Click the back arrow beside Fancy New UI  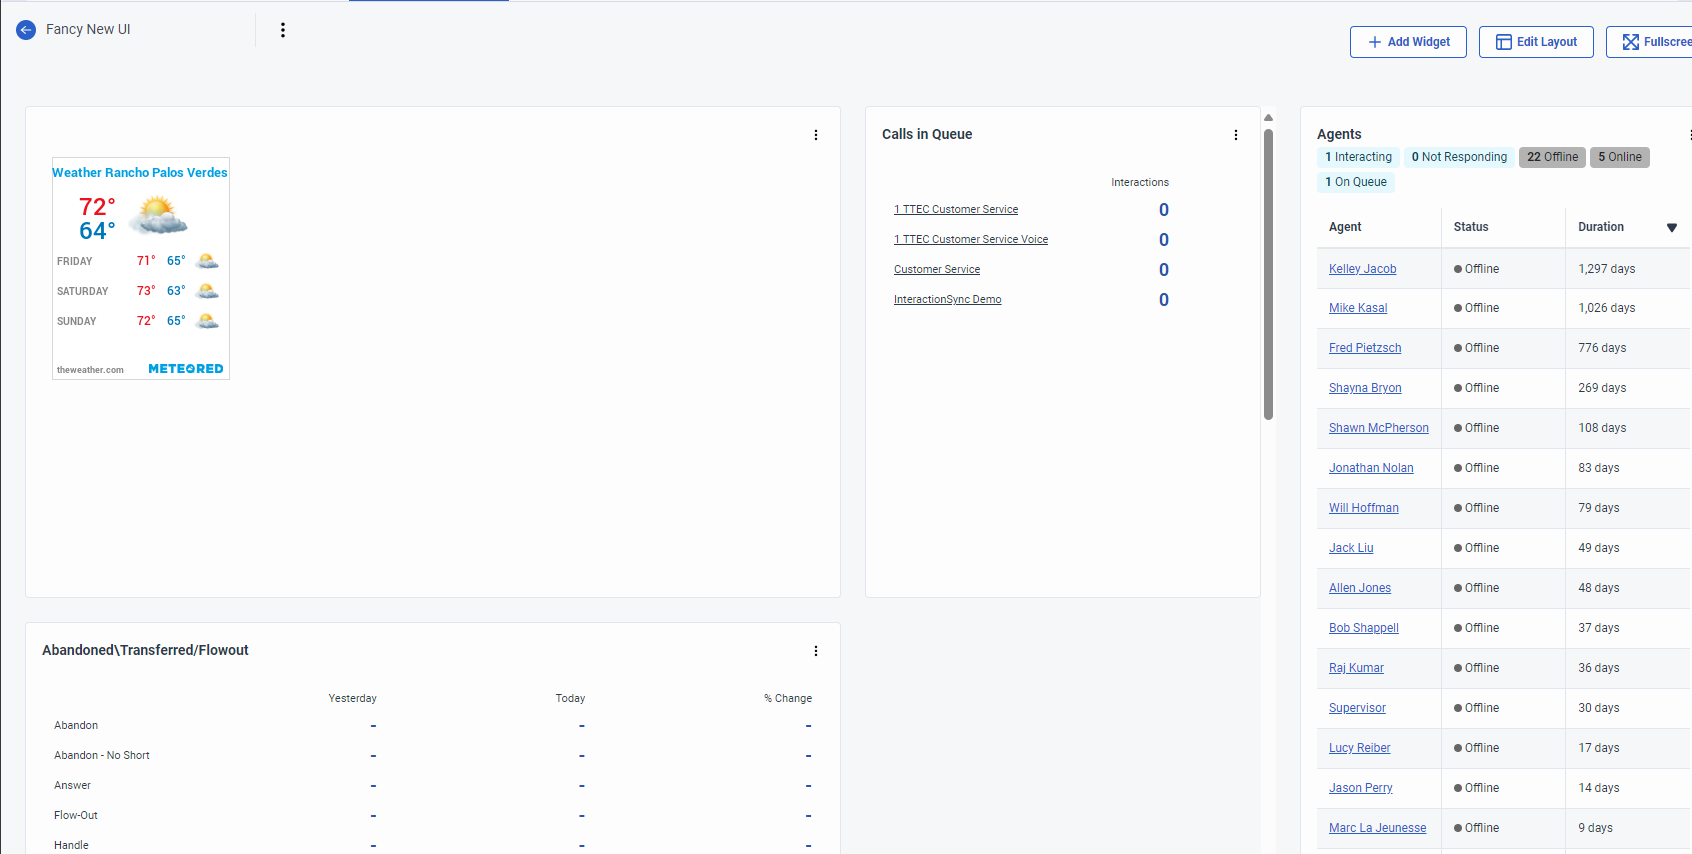click(x=26, y=30)
